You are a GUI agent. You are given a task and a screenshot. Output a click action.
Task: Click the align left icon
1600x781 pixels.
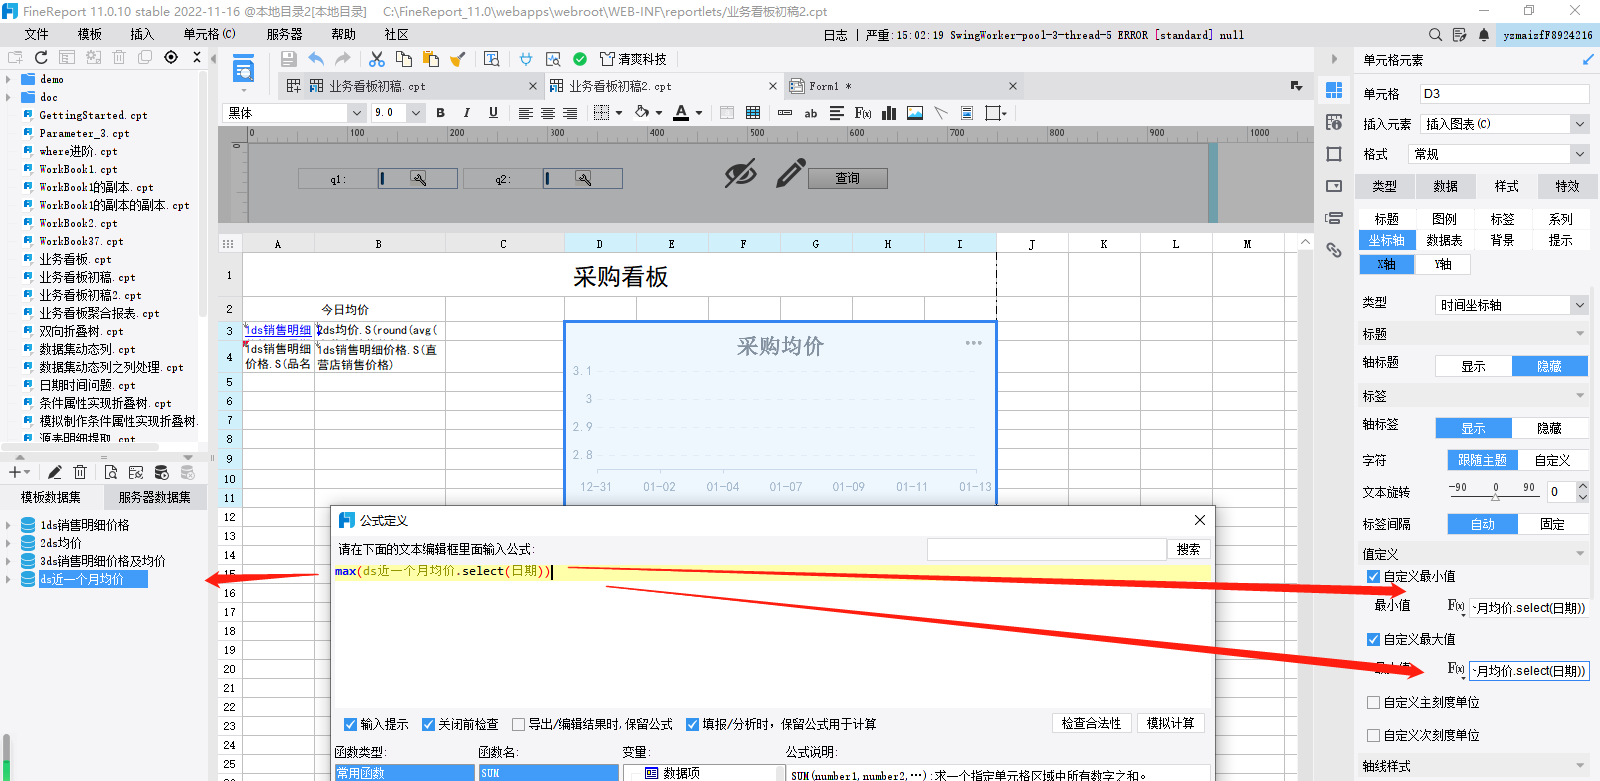[525, 113]
